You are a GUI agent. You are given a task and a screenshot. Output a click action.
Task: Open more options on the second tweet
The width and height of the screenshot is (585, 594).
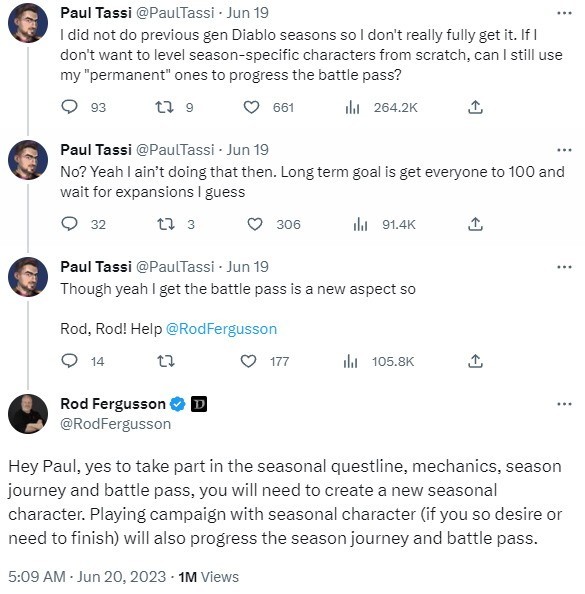click(x=564, y=150)
